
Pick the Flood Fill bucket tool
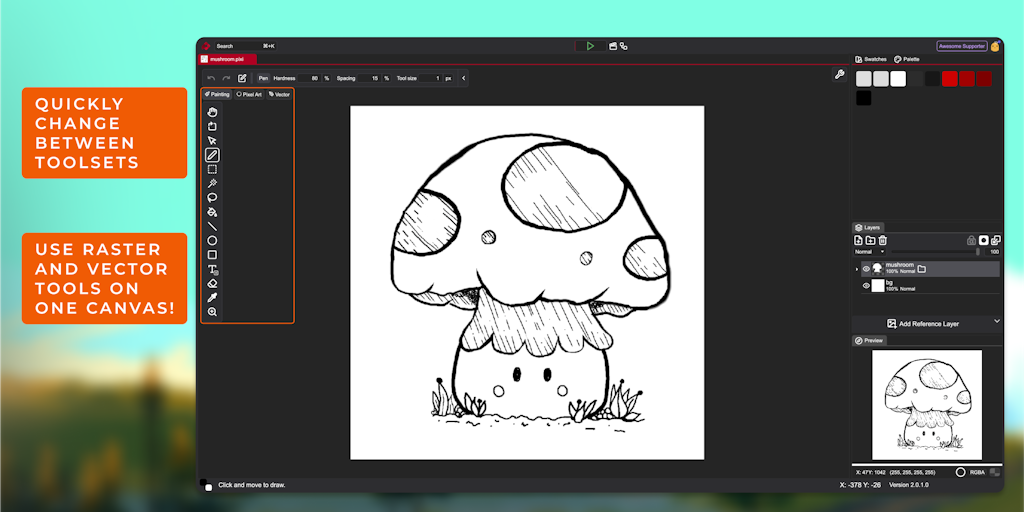(x=212, y=212)
